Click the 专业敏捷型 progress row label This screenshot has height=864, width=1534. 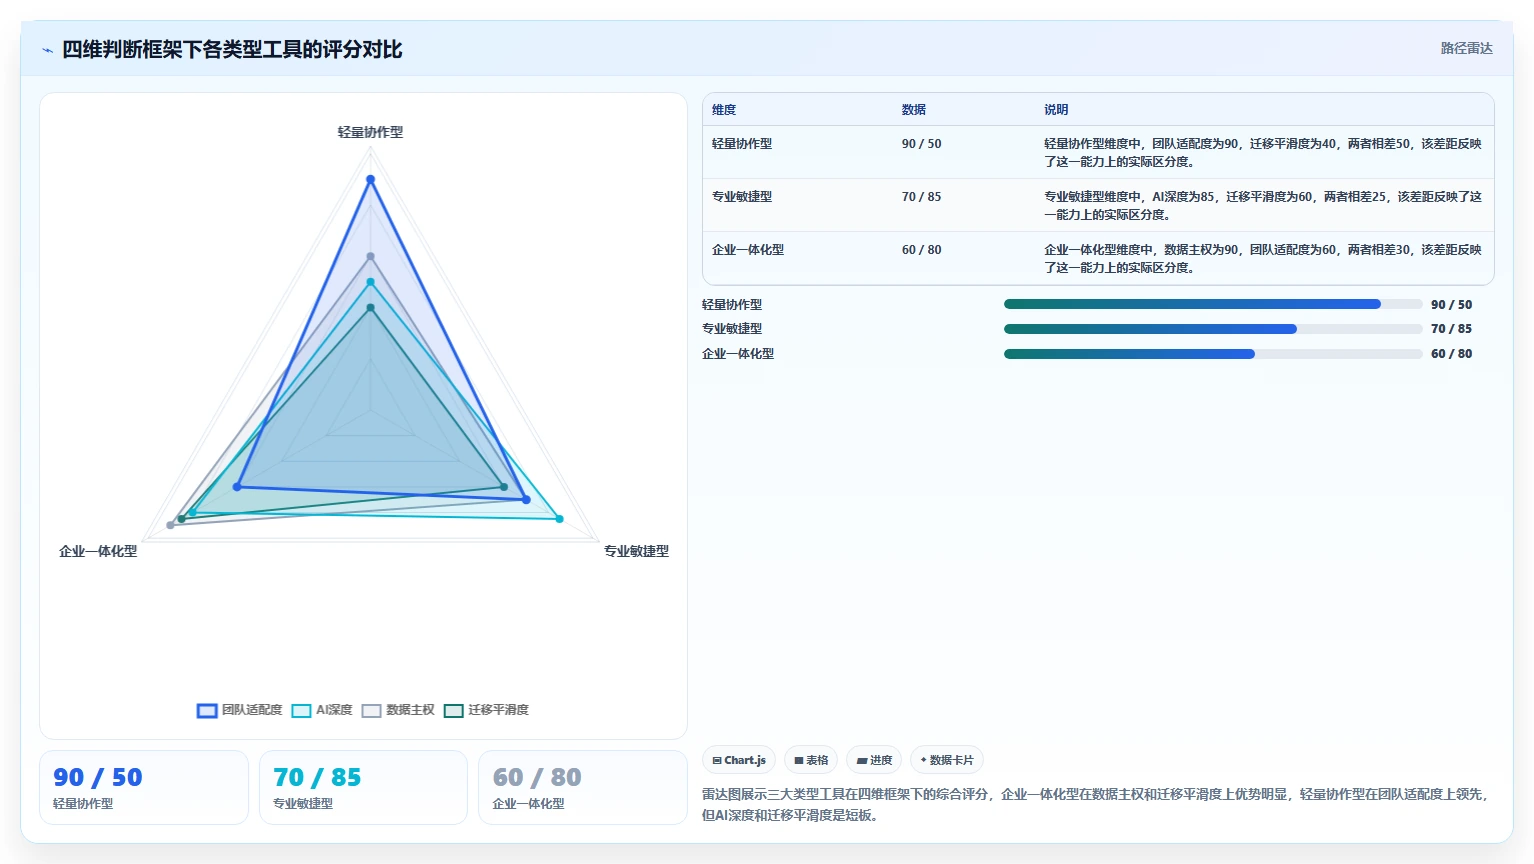coord(732,329)
